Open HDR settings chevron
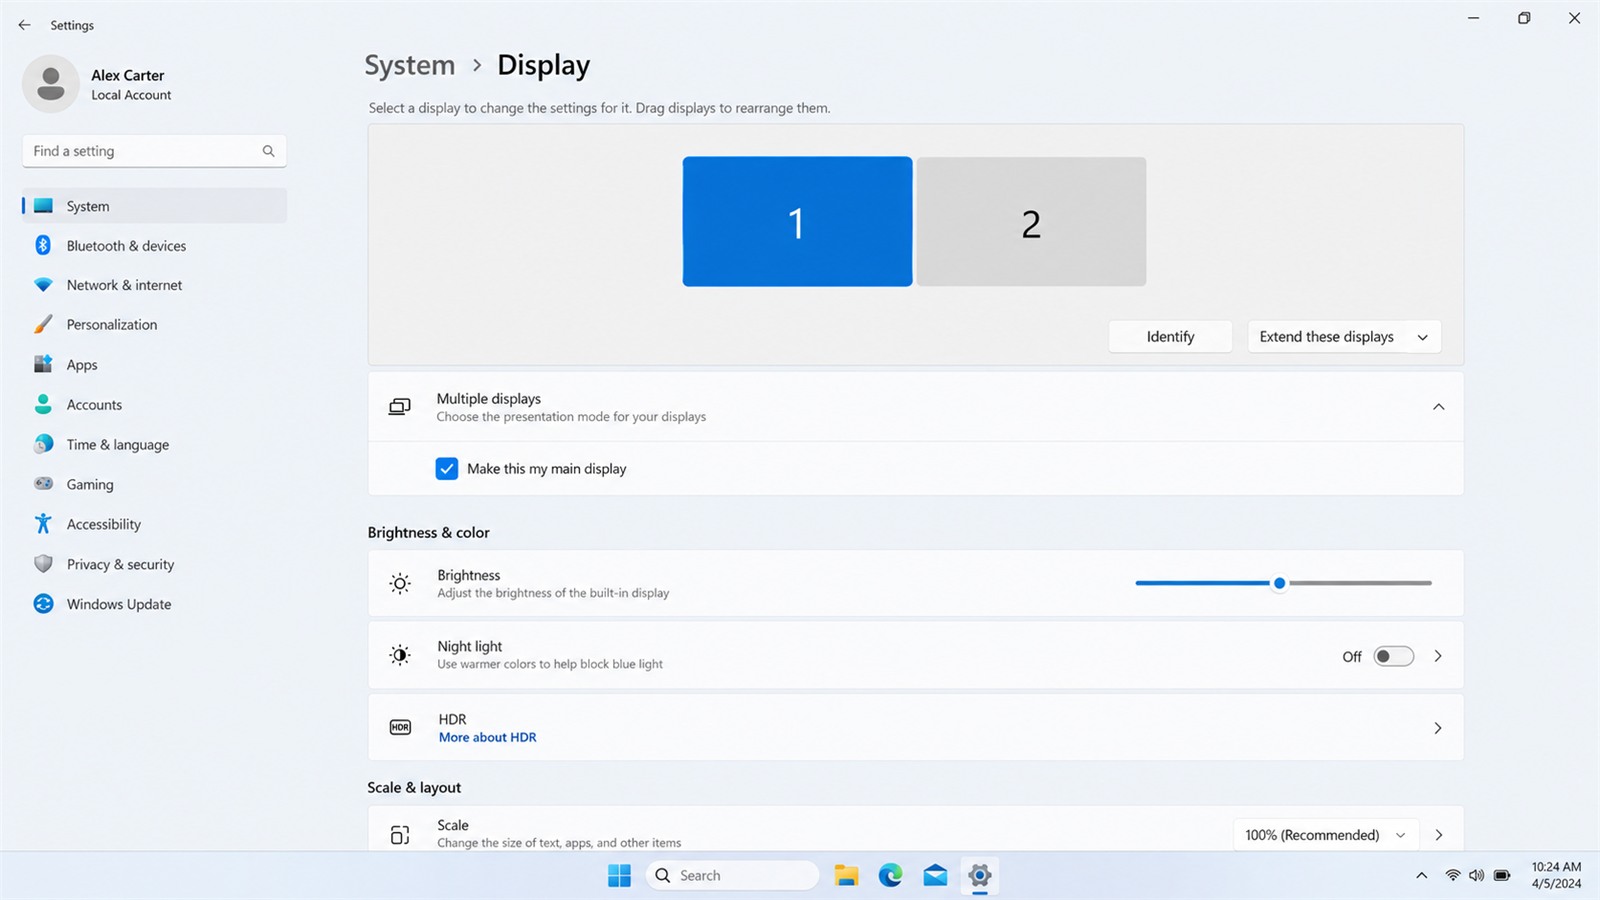This screenshot has height=900, width=1600. point(1438,728)
